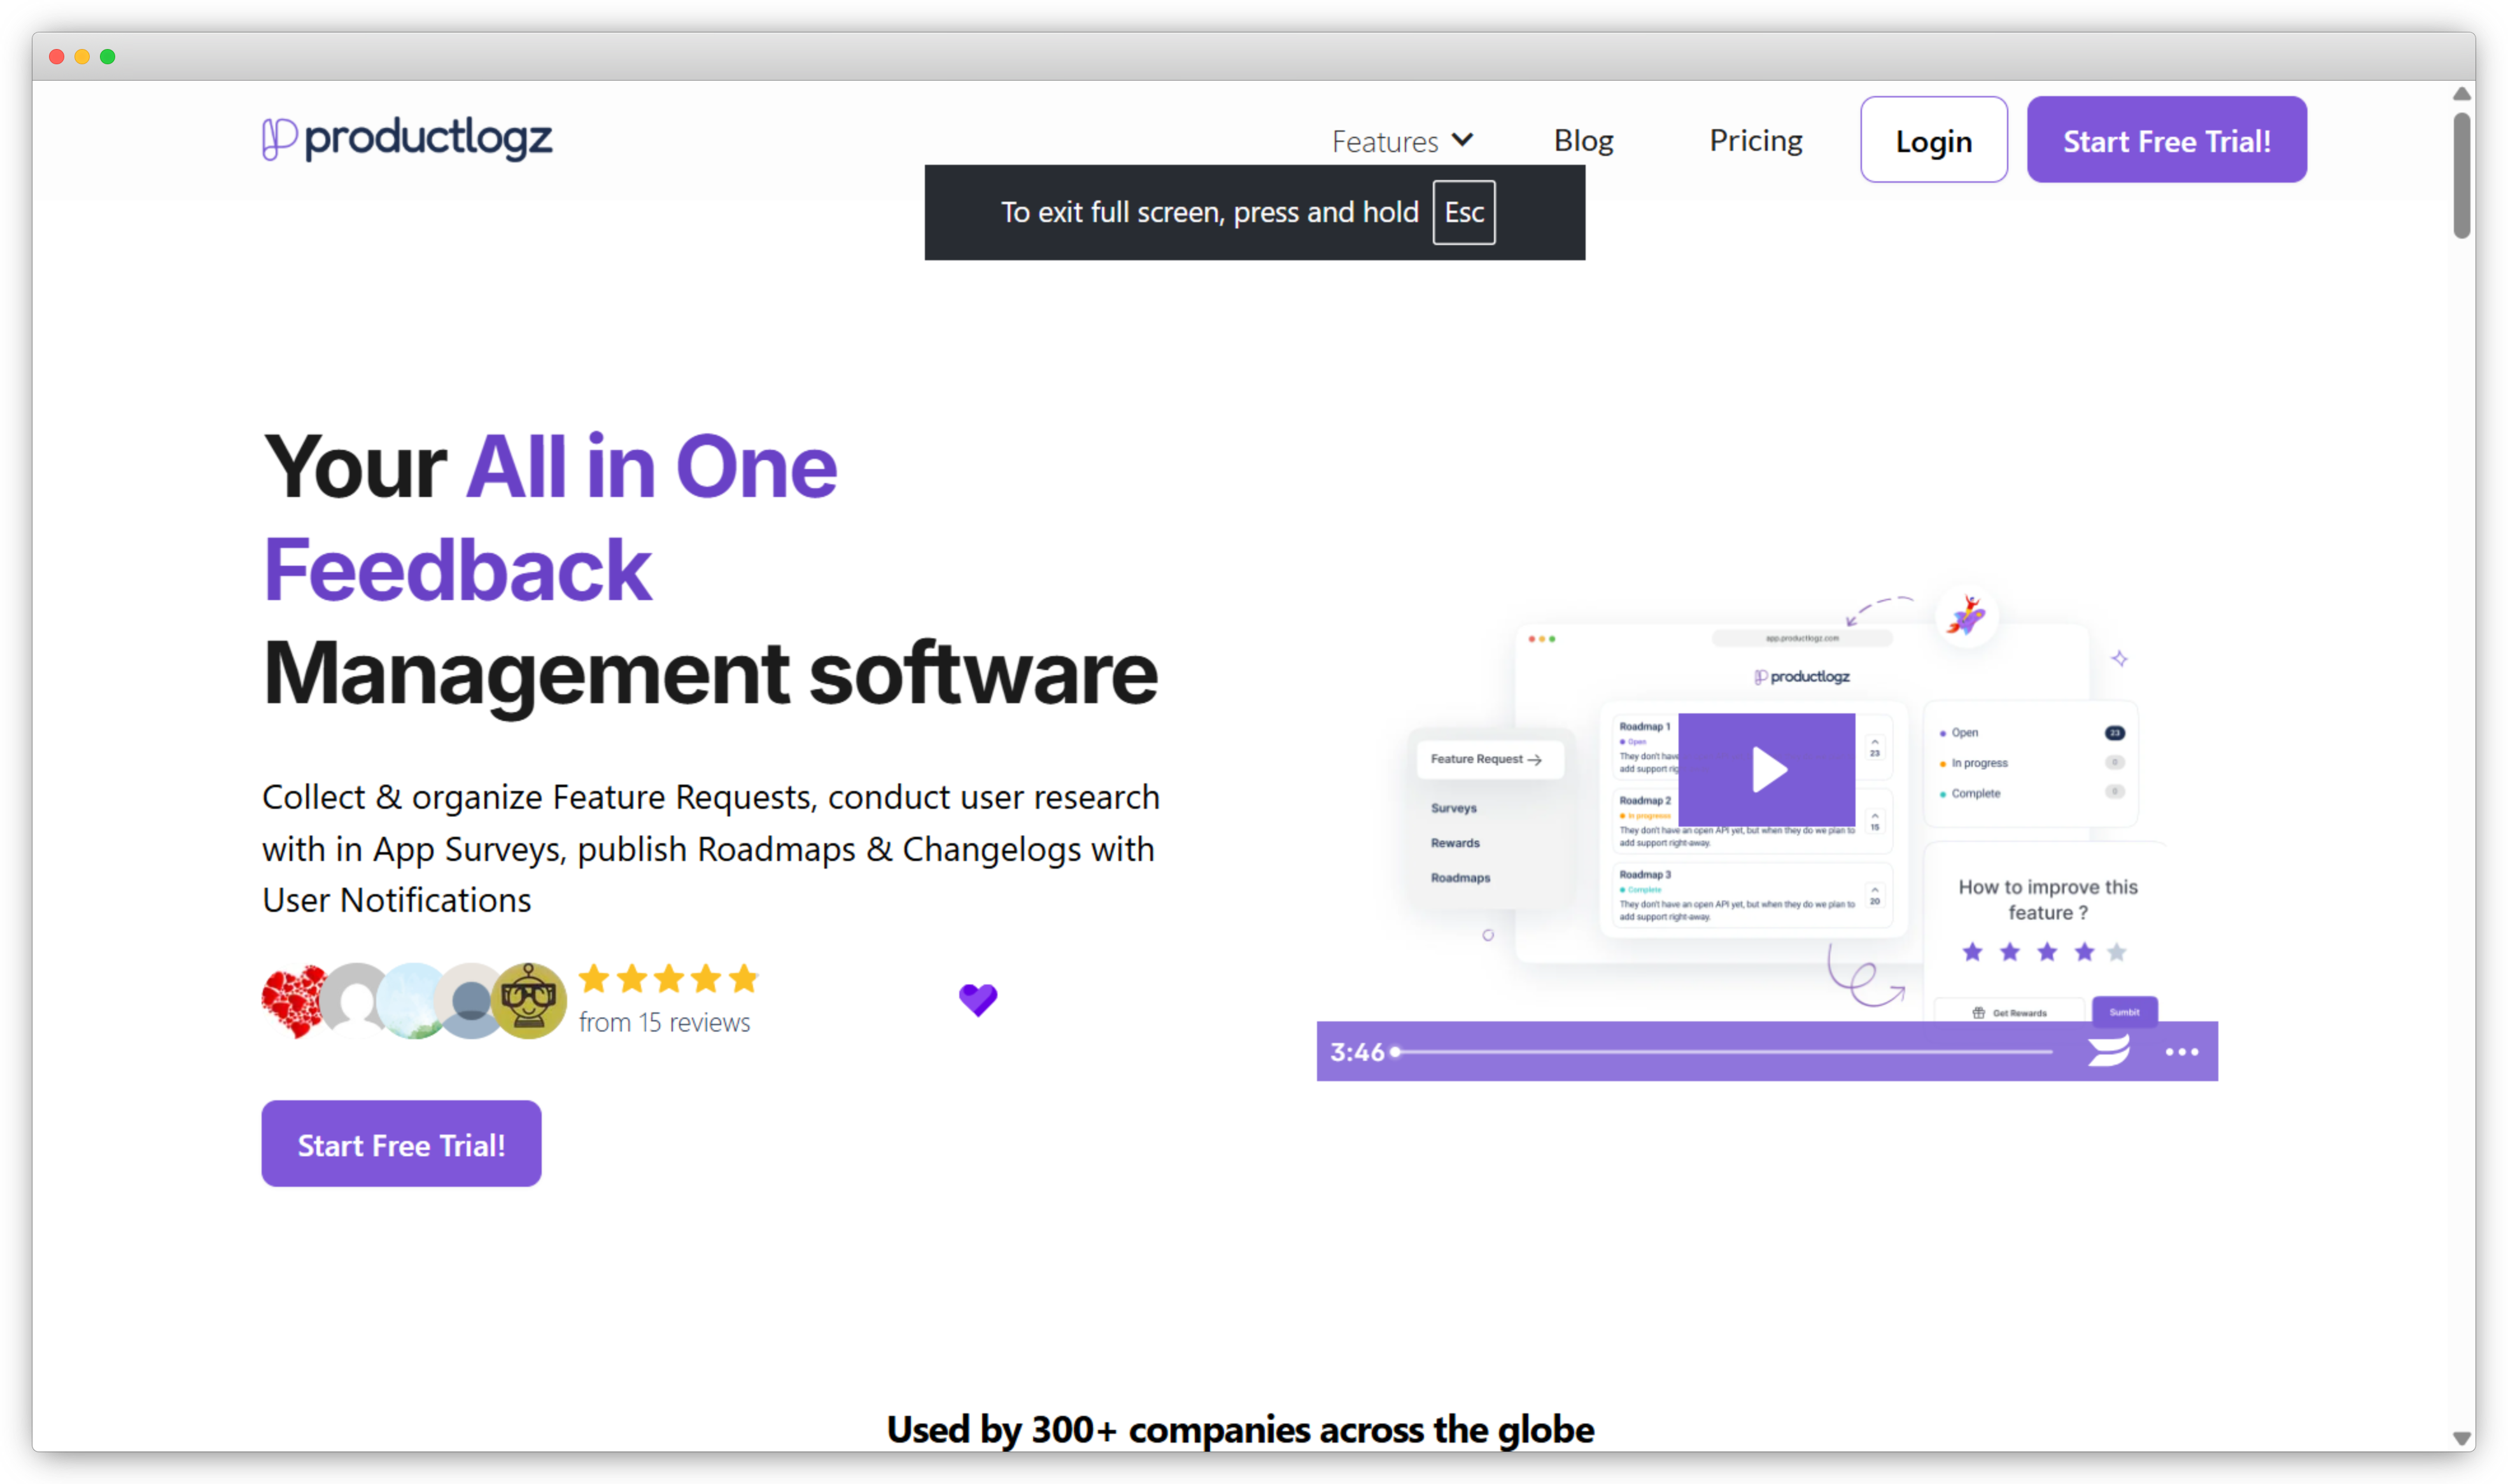This screenshot has height=1484, width=2508.
Task: Click the Esc key hint in the overlay
Action: coord(1463,212)
